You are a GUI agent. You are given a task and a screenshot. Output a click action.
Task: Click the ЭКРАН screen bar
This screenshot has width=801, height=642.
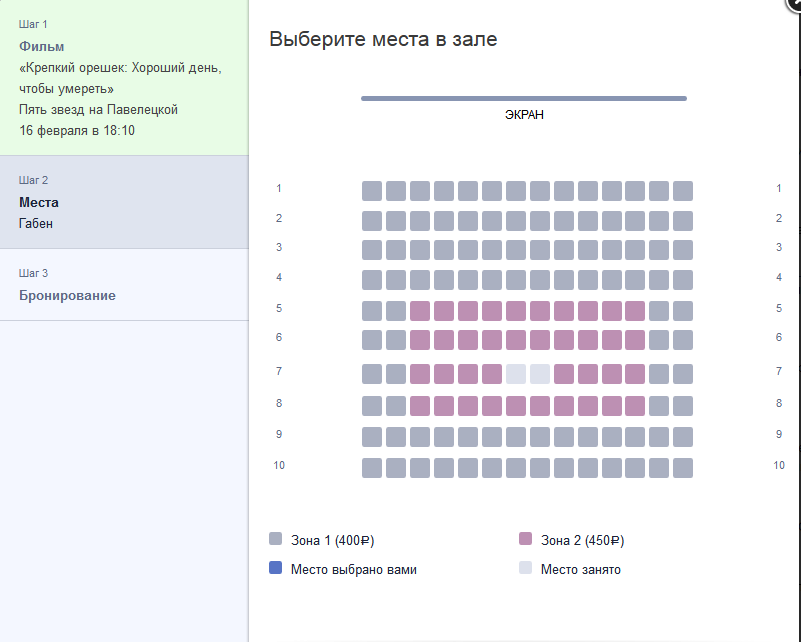pos(524,98)
